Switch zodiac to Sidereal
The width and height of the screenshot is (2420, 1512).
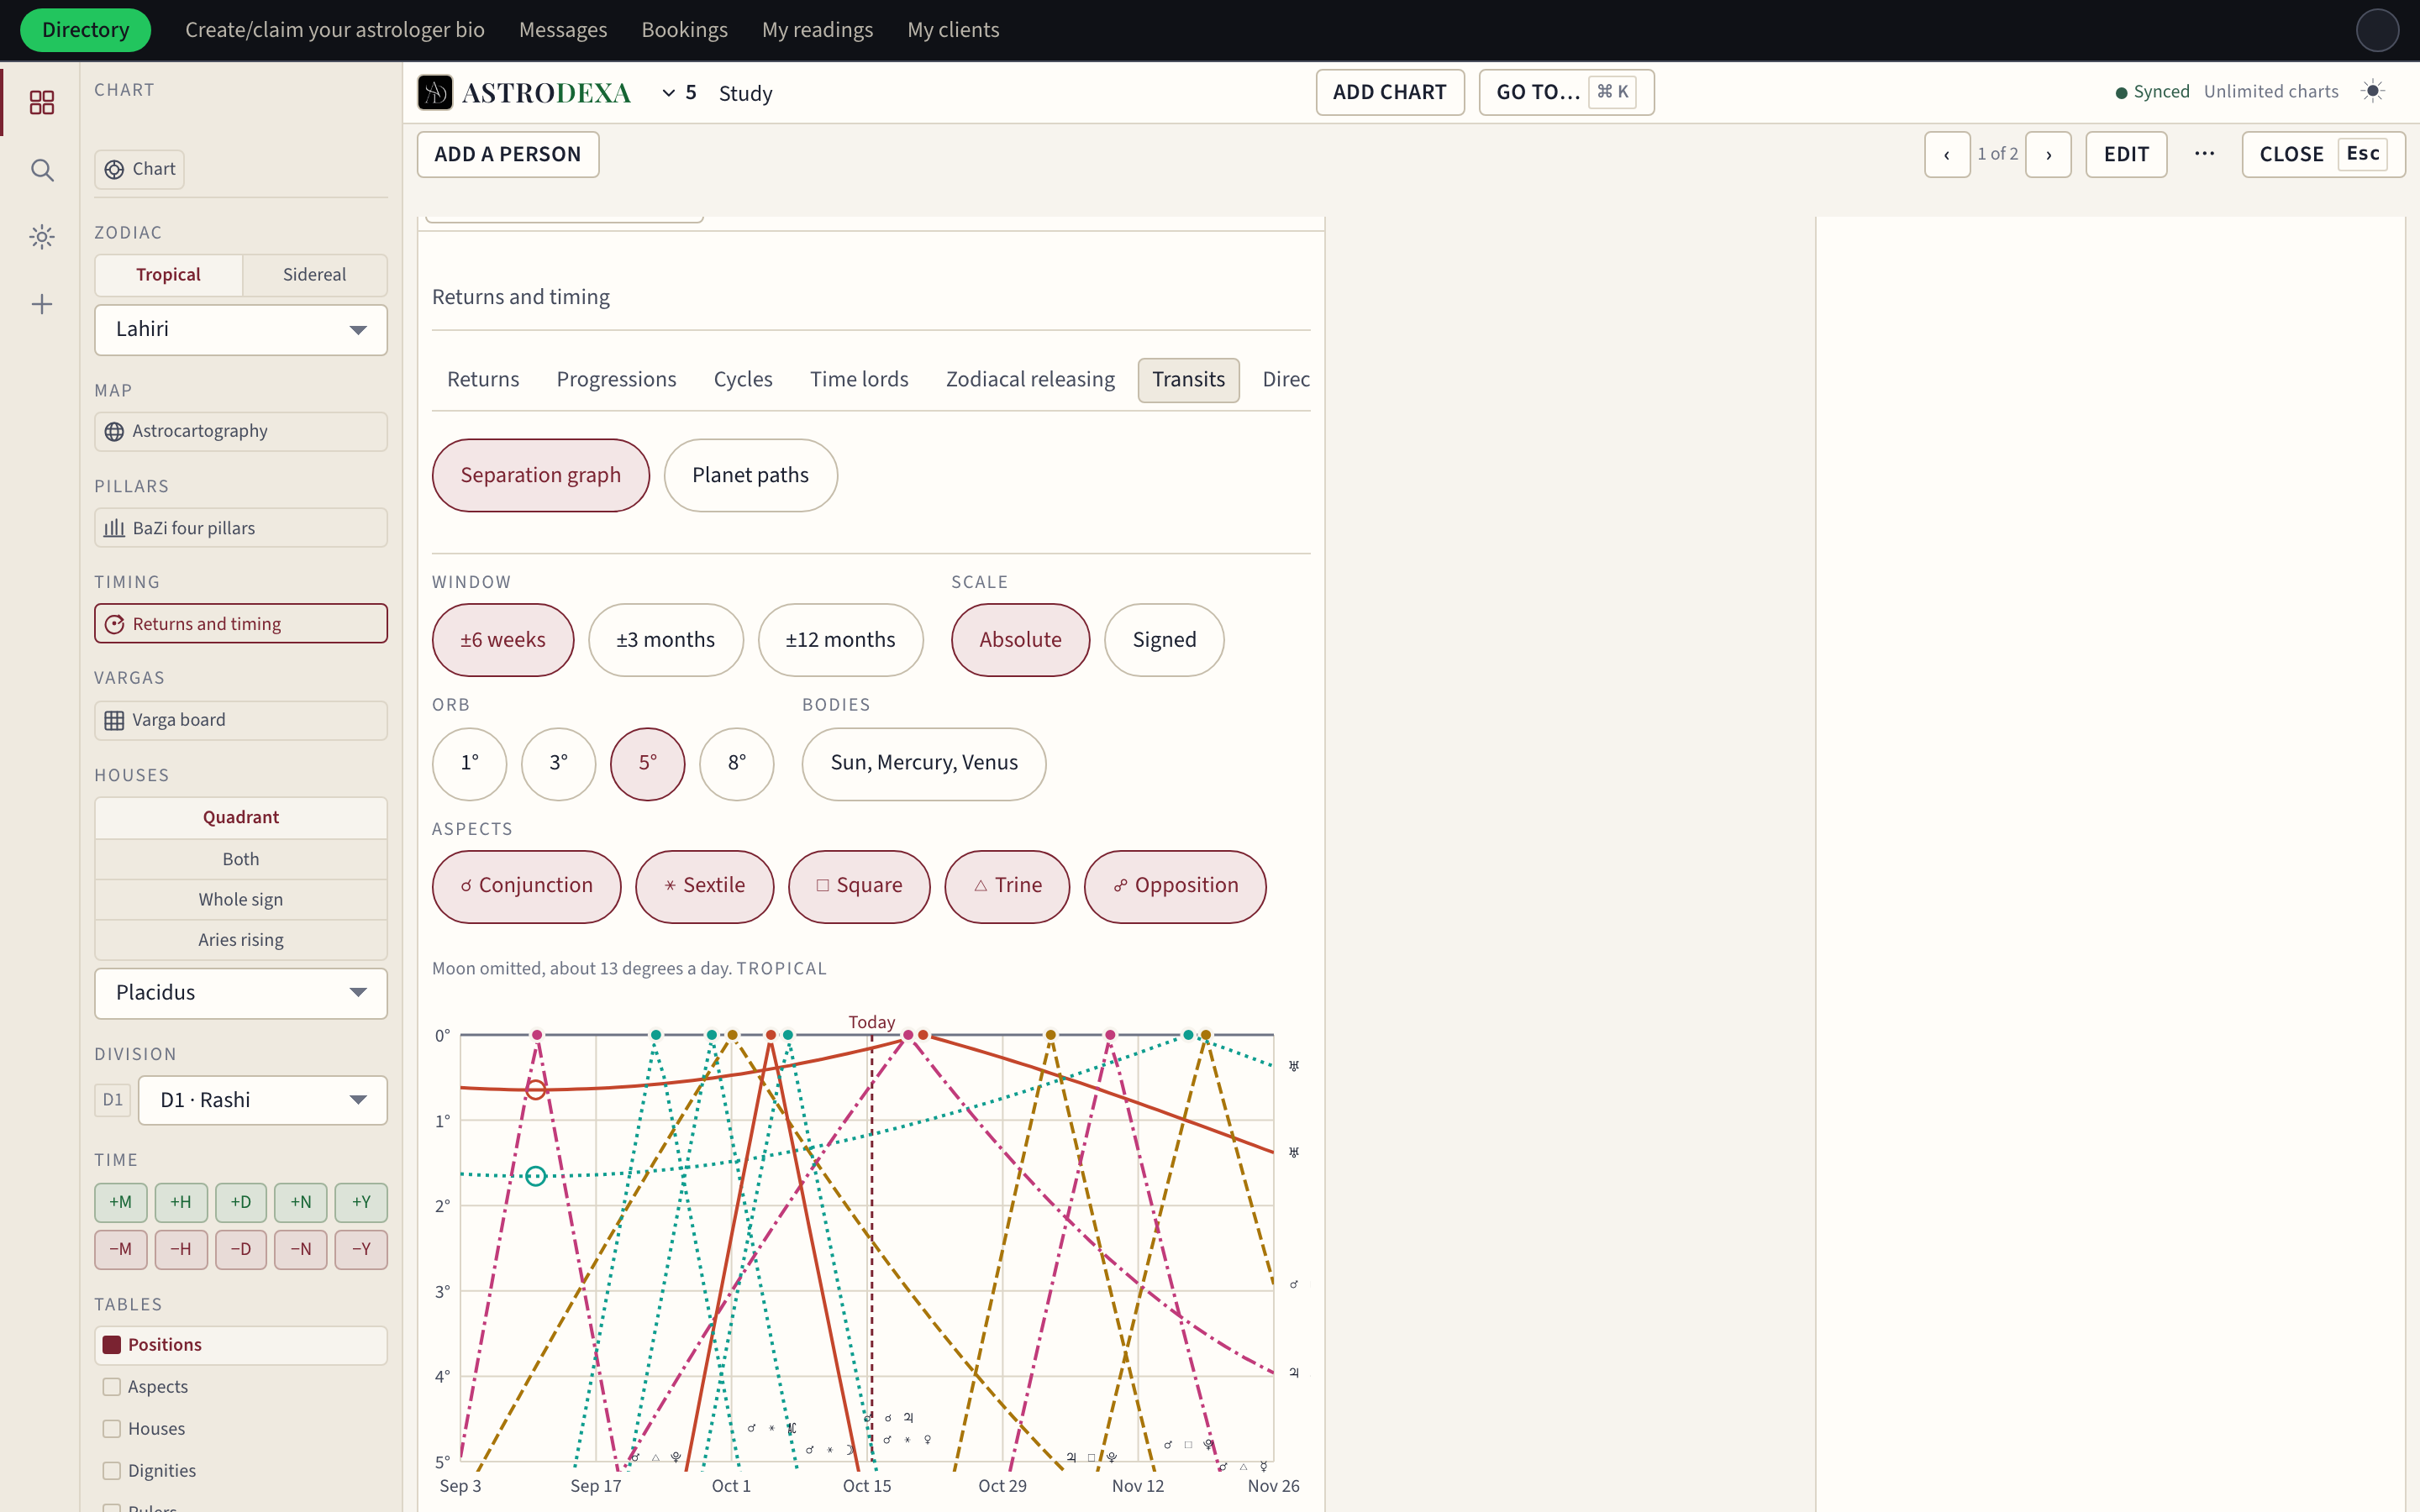click(x=314, y=275)
